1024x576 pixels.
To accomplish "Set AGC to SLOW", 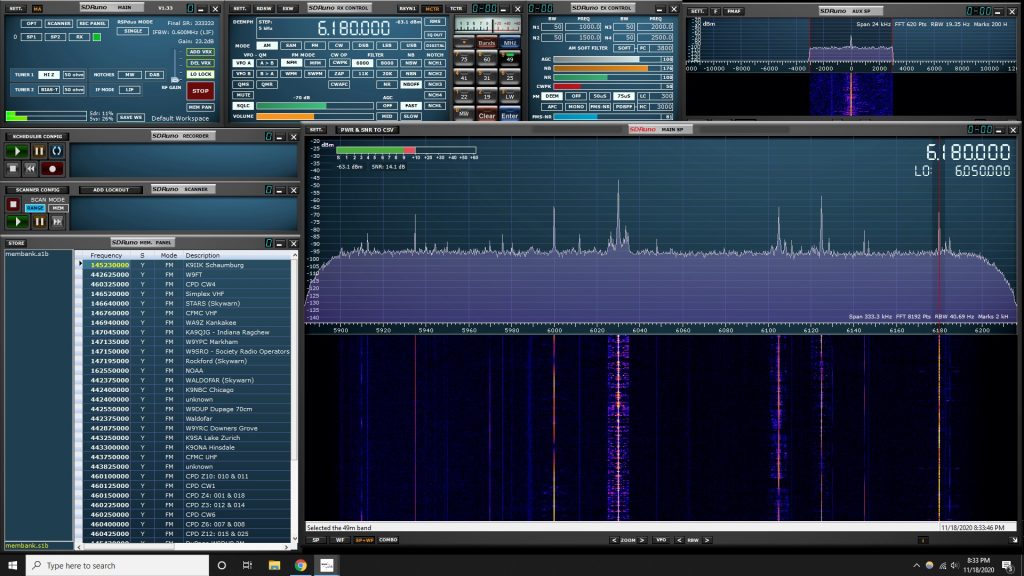I will pyautogui.click(x=411, y=116).
